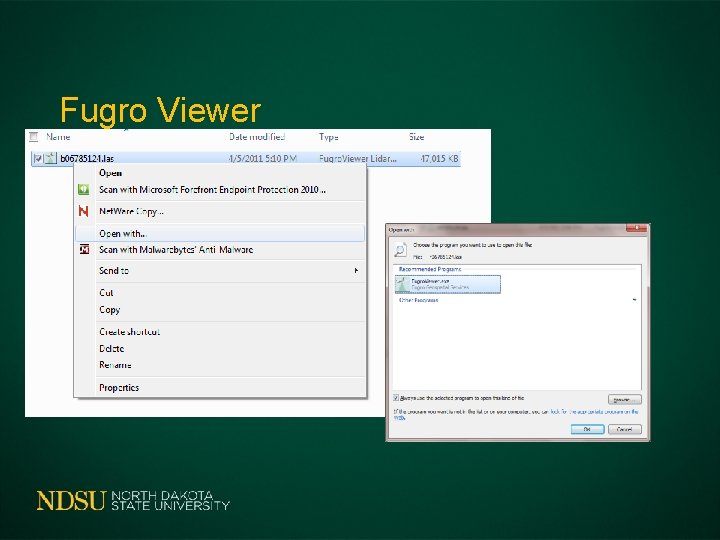Click the 4/5/2011 5:10 PM date cell
The height and width of the screenshot is (540, 720).
(263, 158)
